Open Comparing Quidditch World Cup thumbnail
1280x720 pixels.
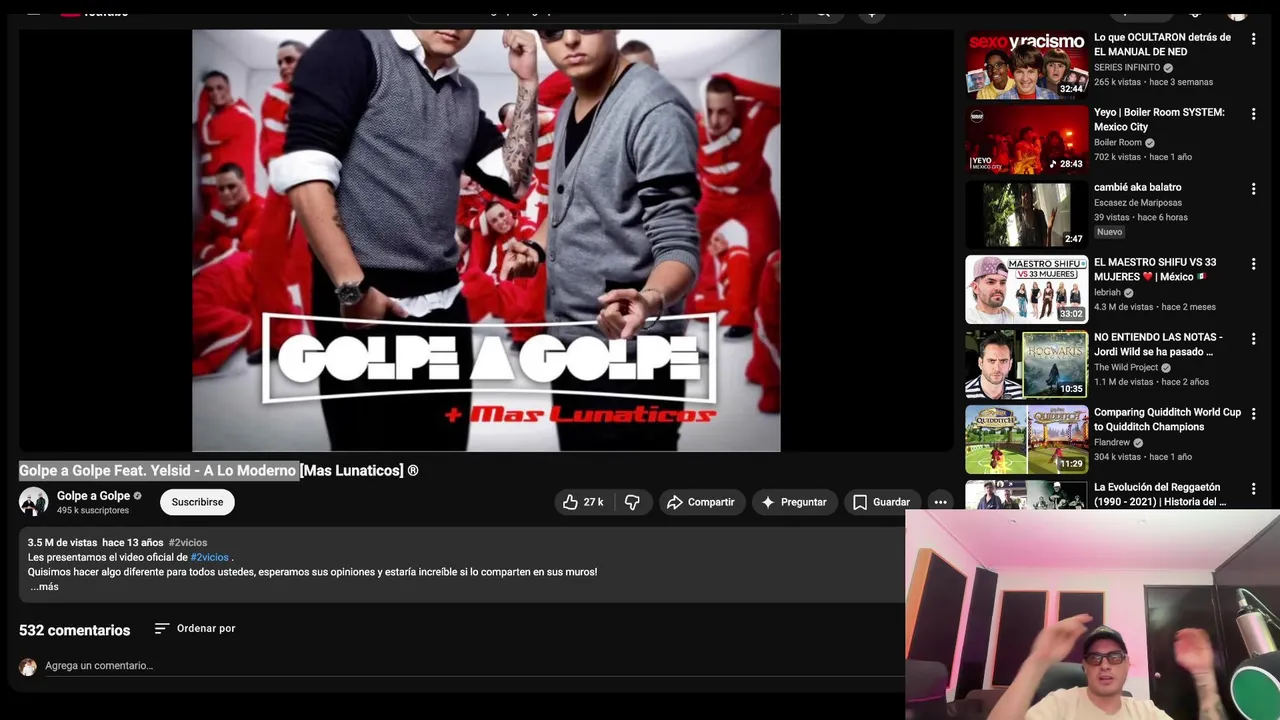point(1026,440)
